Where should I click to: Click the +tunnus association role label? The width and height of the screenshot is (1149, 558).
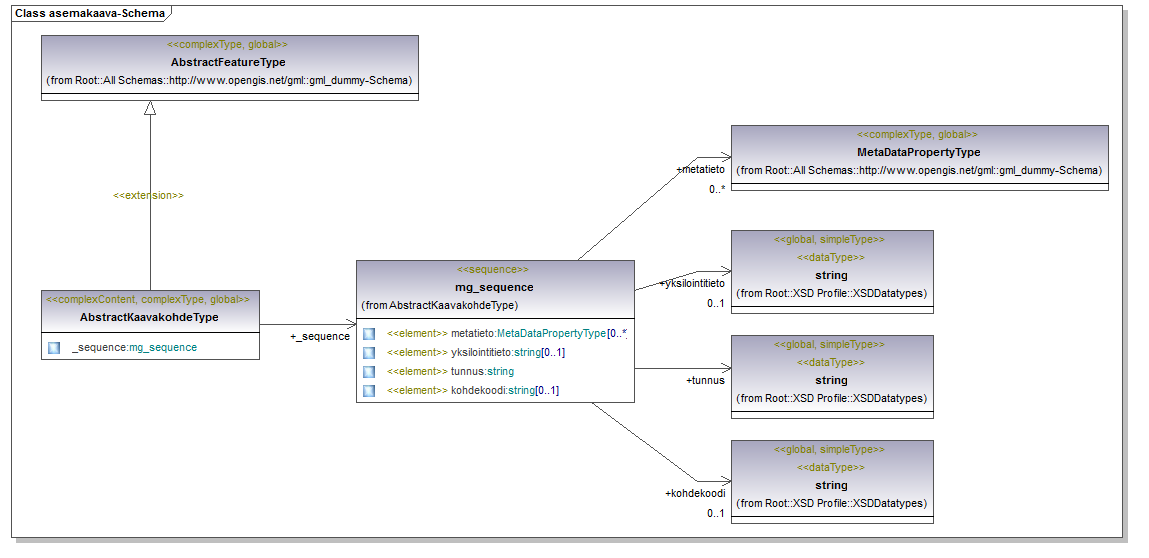(705, 380)
